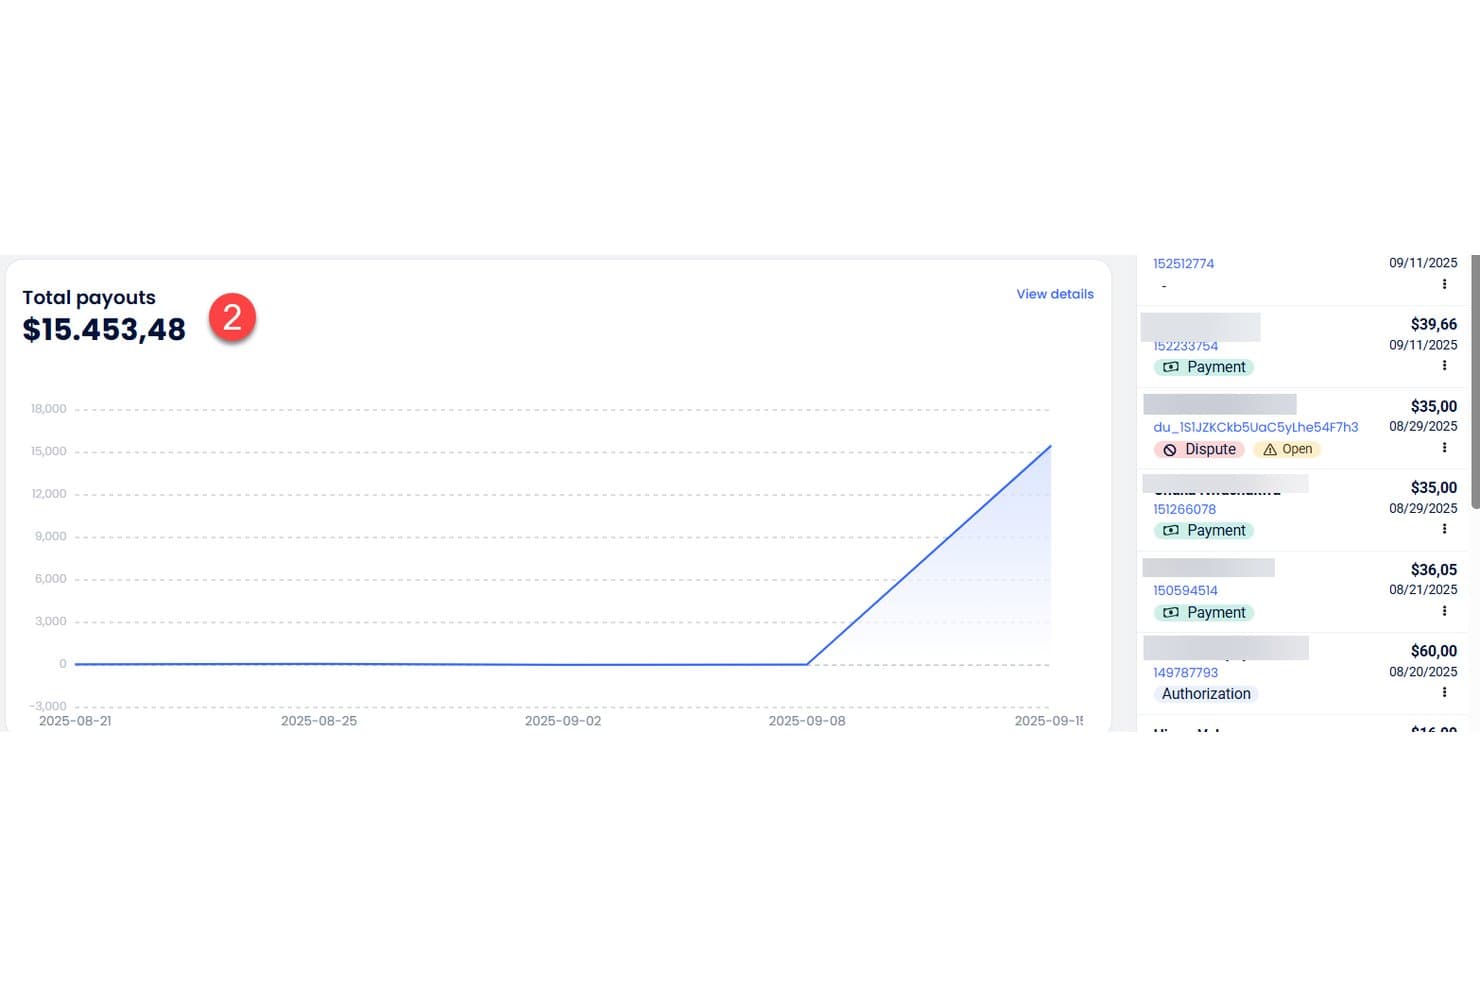Open three-dot menu for payment 151266078
The image size is (1480, 987).
click(1444, 529)
